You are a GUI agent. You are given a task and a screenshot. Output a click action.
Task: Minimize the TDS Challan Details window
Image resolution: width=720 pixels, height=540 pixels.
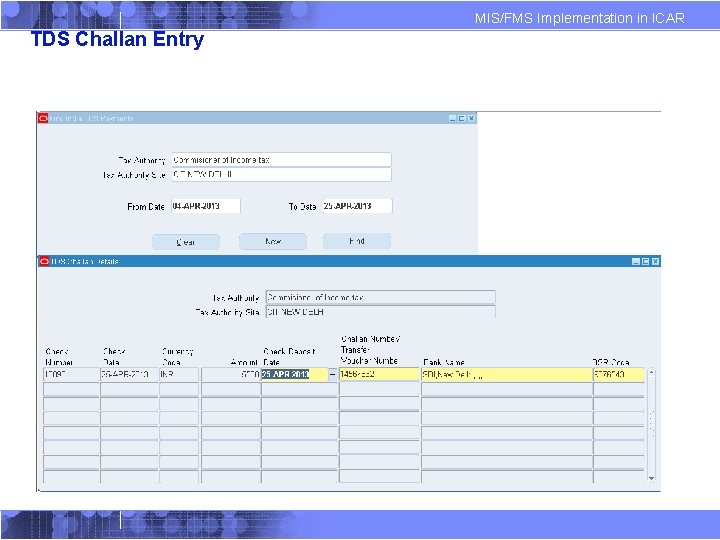pyautogui.click(x=636, y=261)
